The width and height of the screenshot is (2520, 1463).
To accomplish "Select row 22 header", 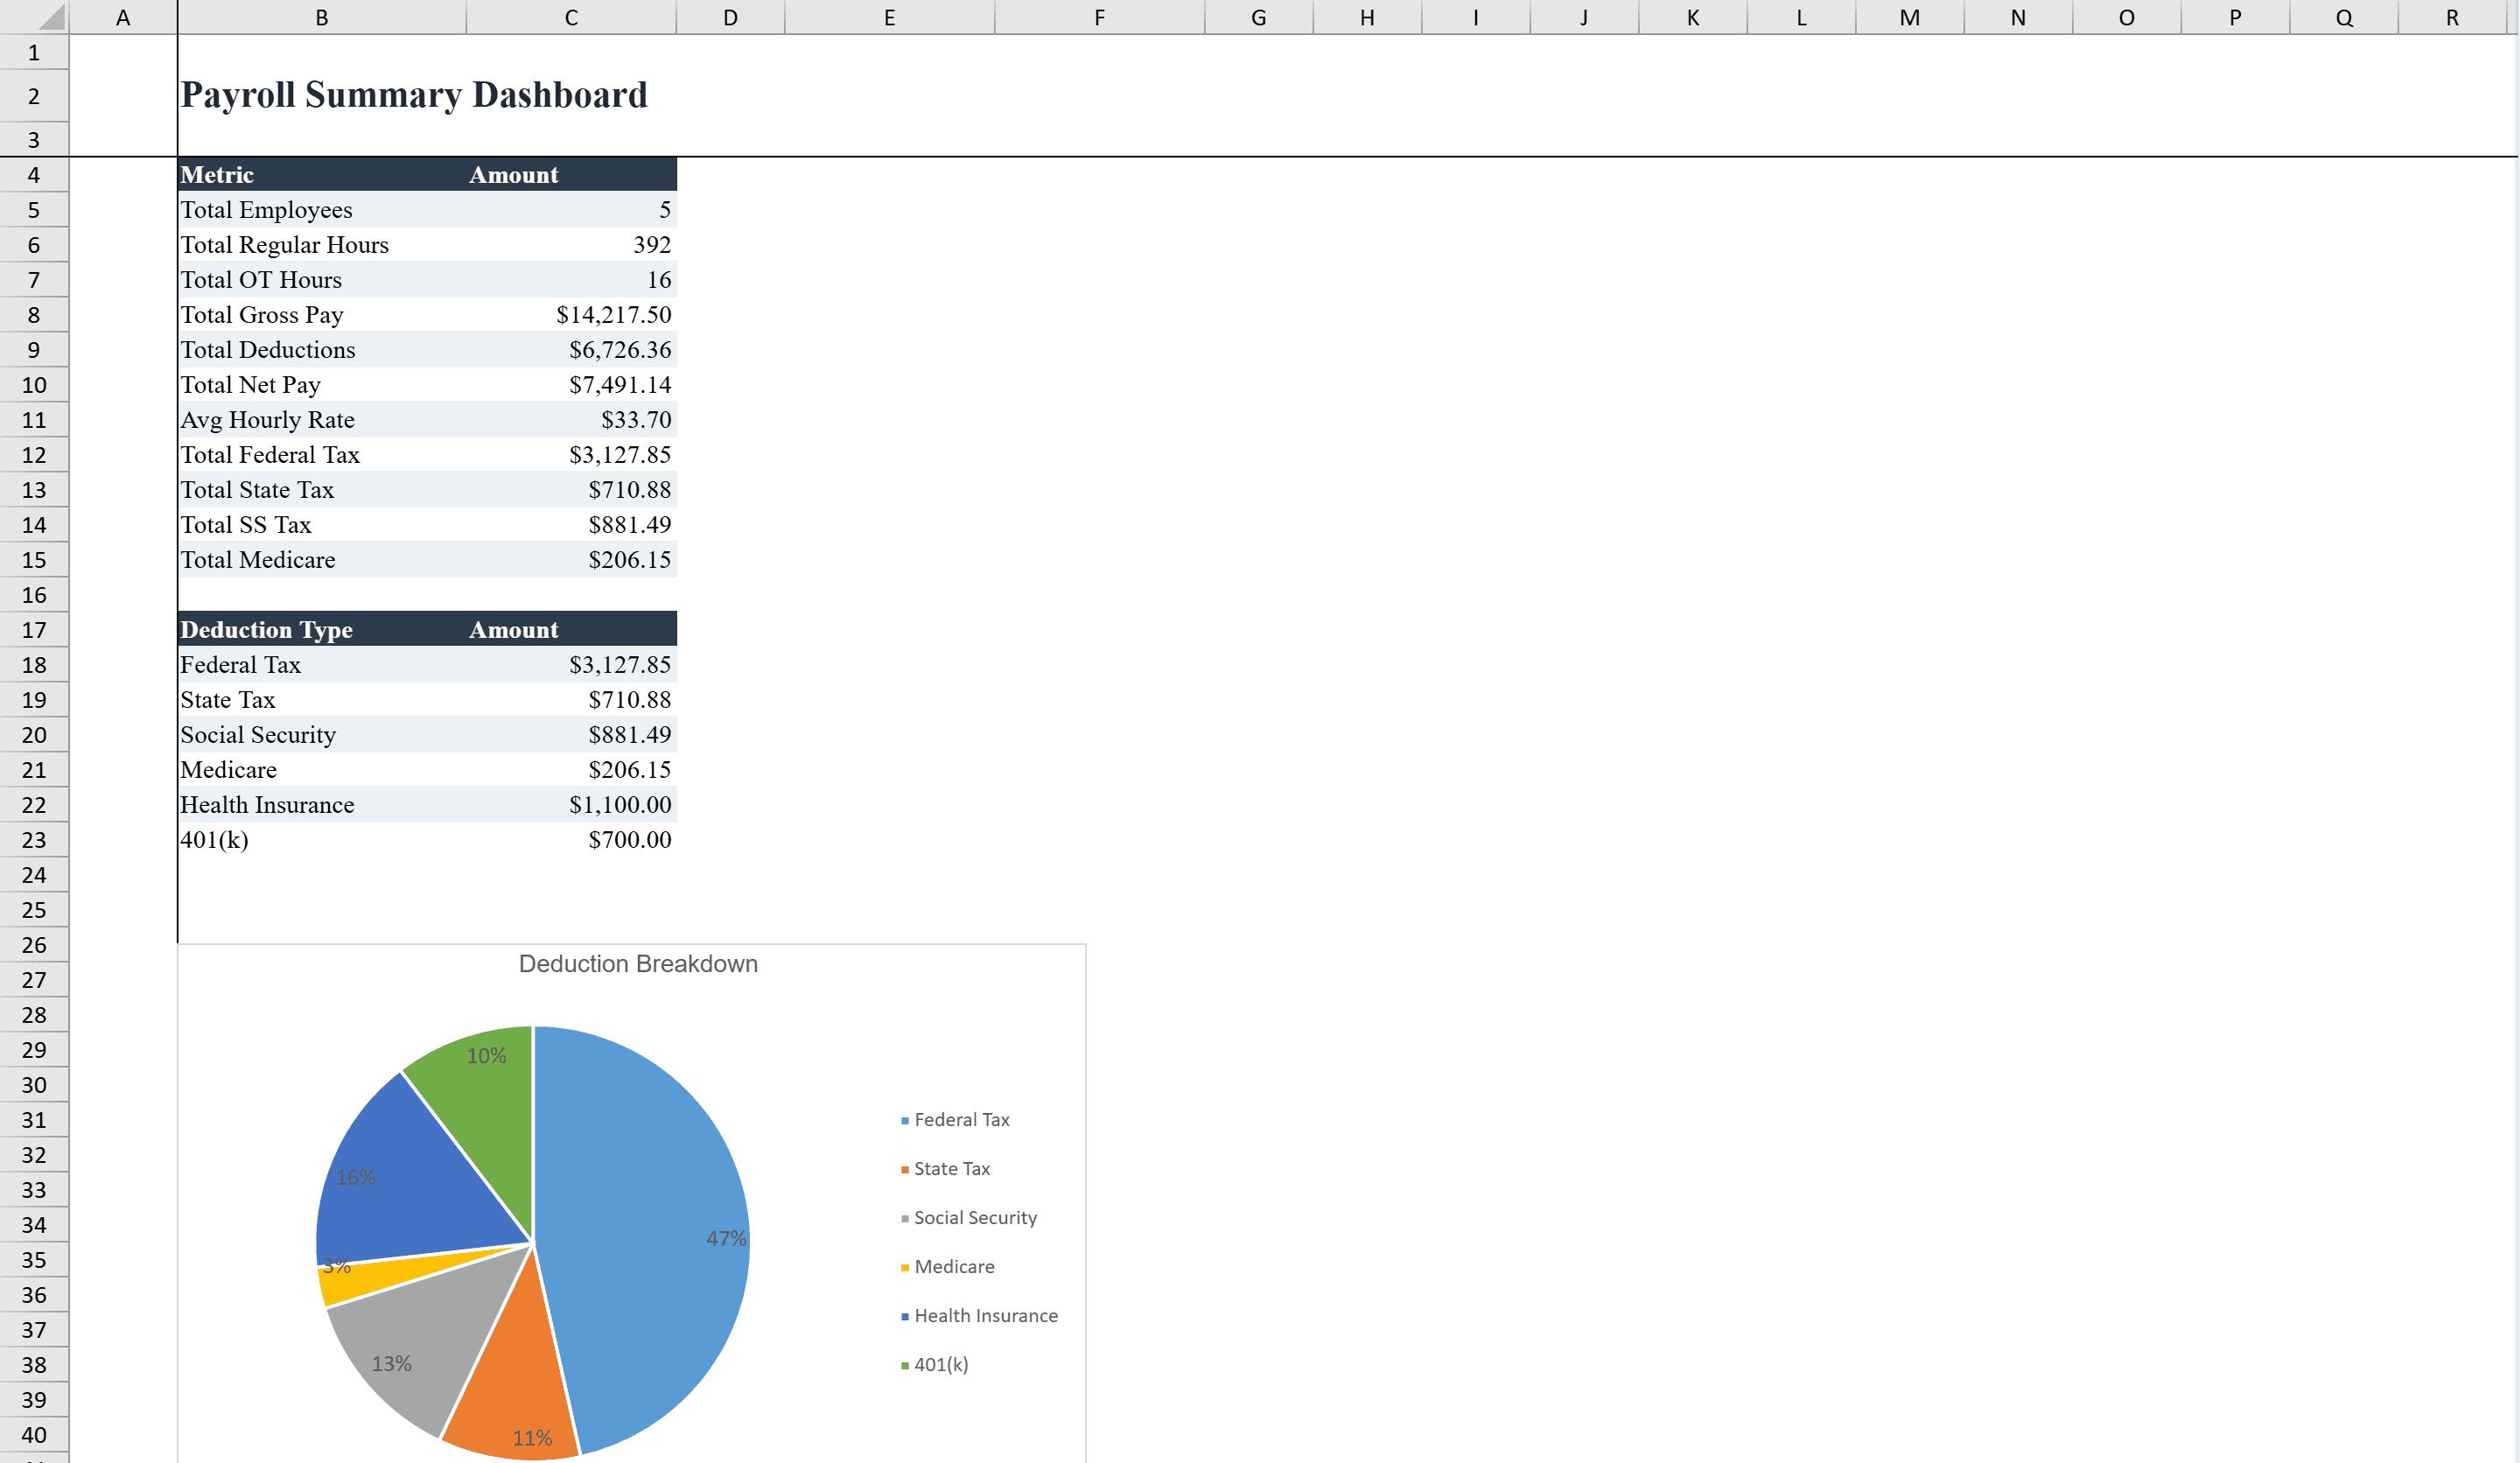I will coord(34,805).
